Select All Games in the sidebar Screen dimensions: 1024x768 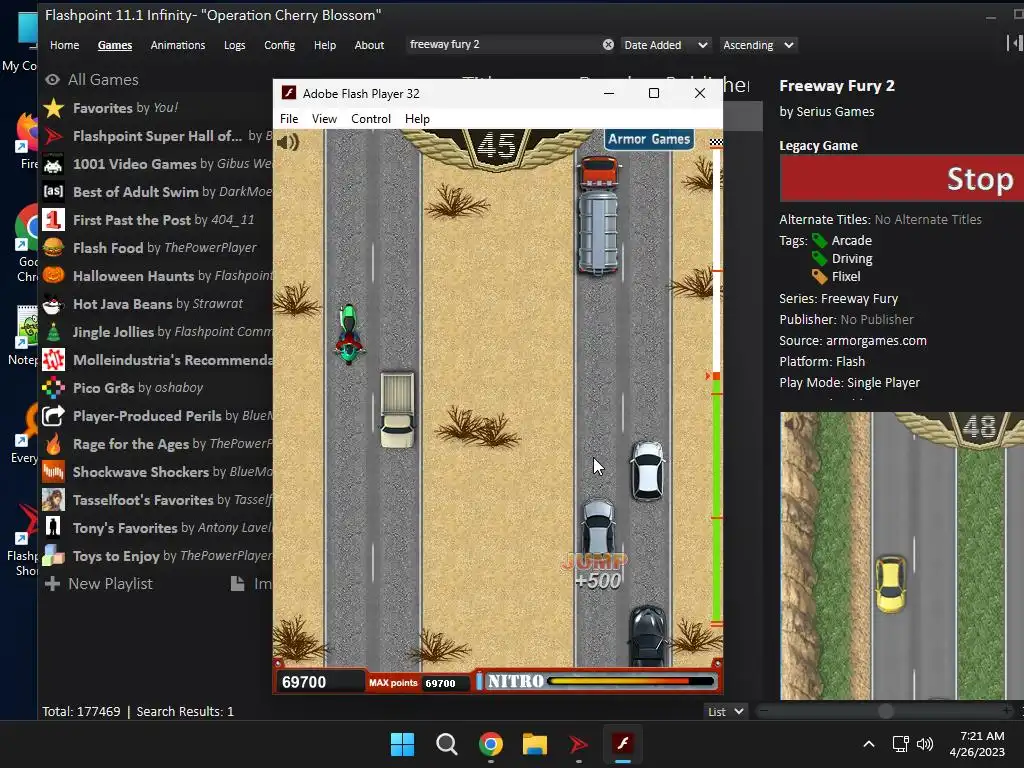(103, 80)
